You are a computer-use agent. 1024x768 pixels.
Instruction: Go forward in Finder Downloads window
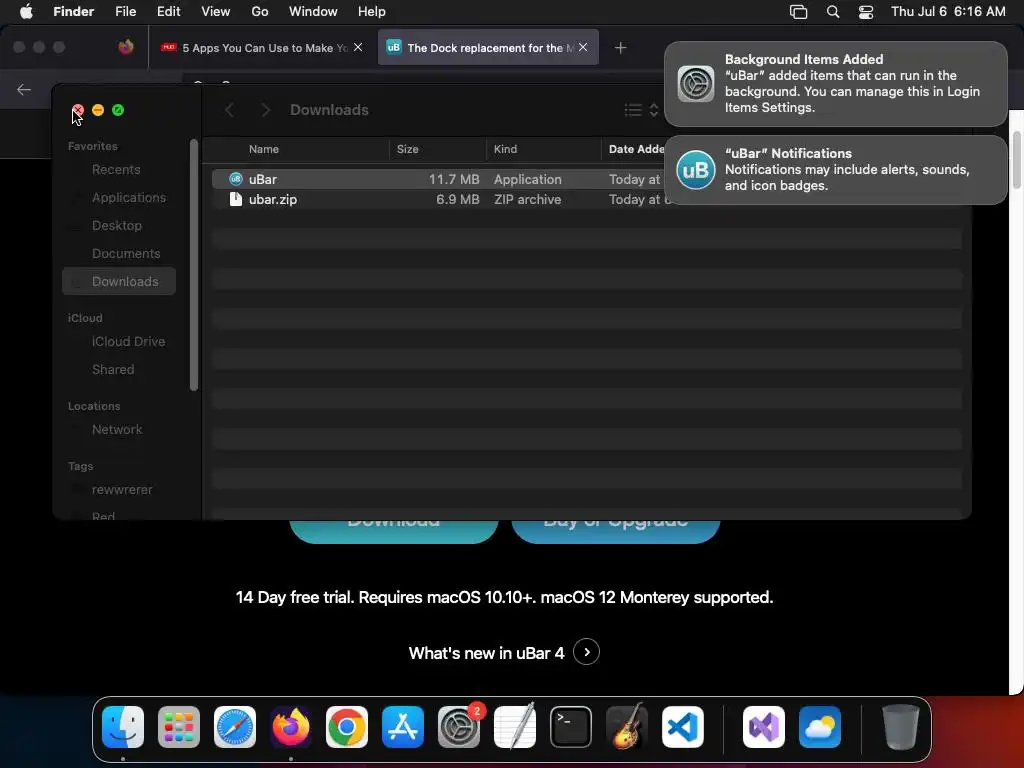(265, 110)
